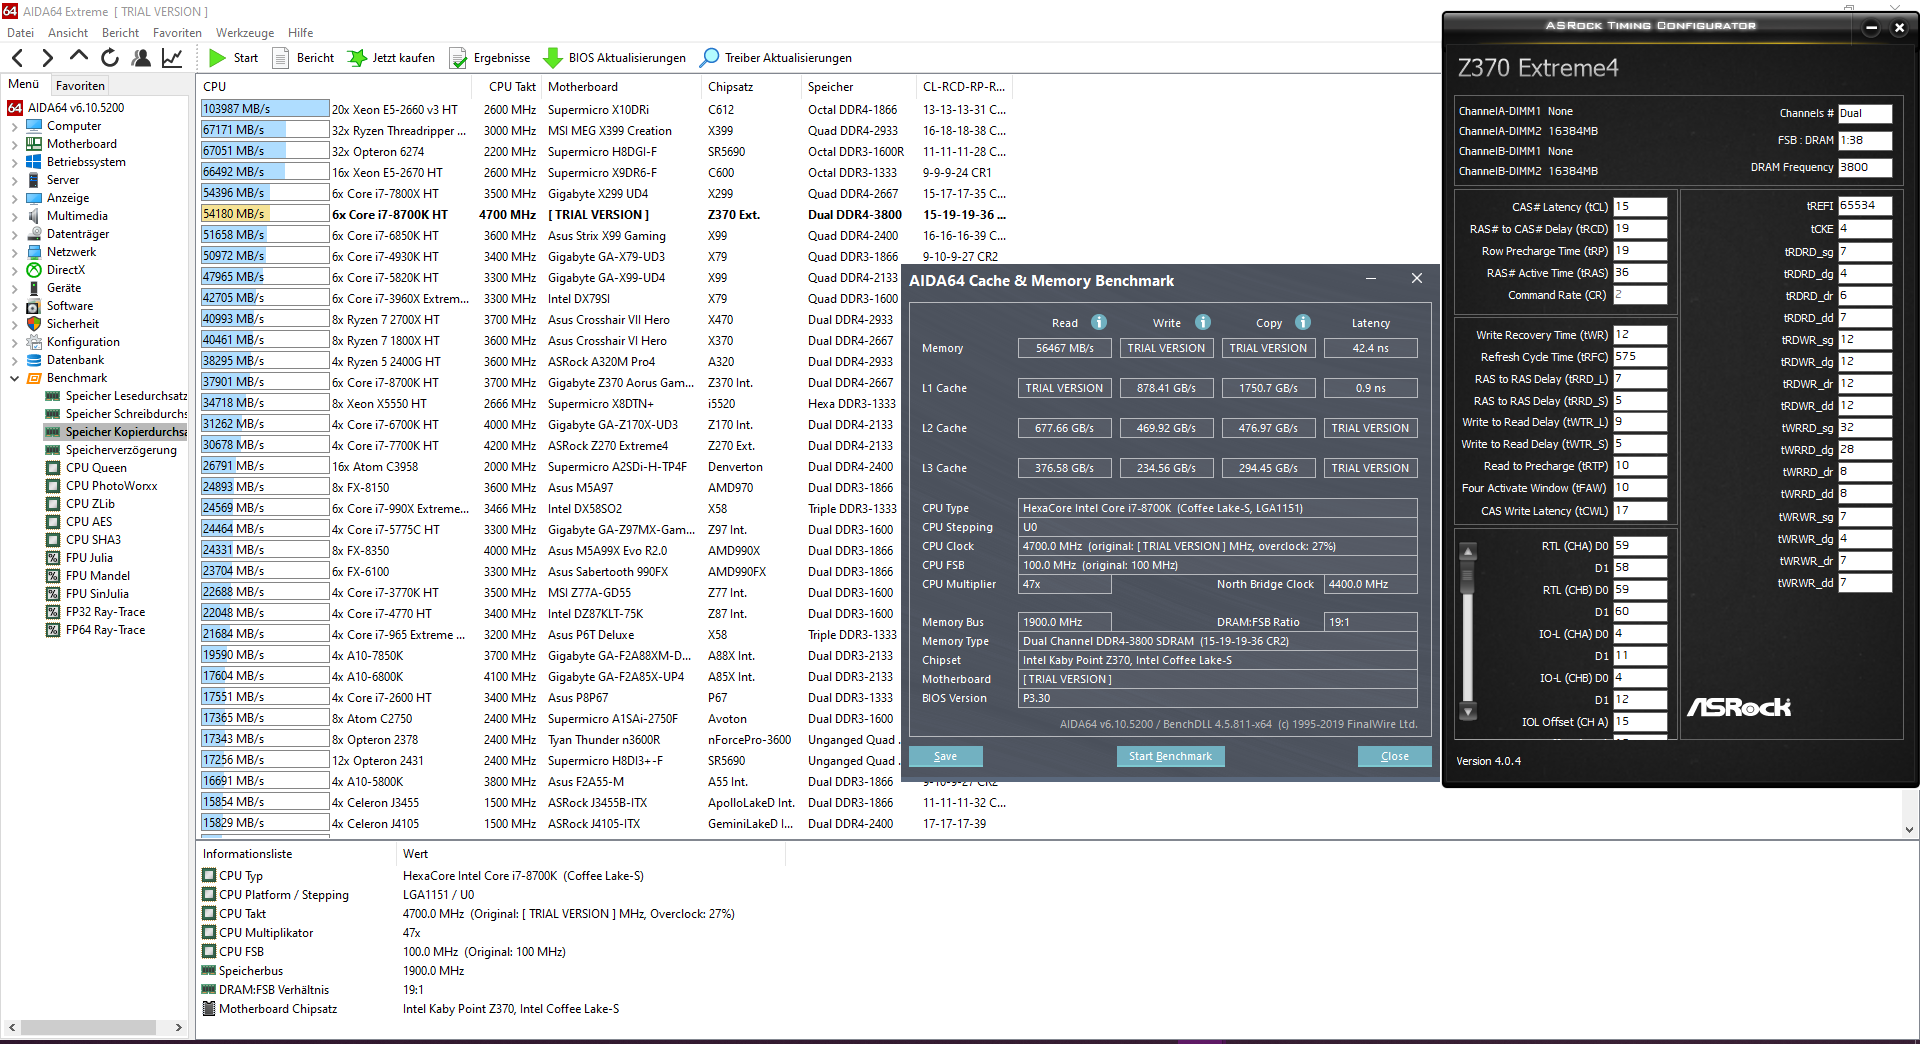Open the Favoriten menu
The height and width of the screenshot is (1044, 1920).
pyautogui.click(x=177, y=33)
